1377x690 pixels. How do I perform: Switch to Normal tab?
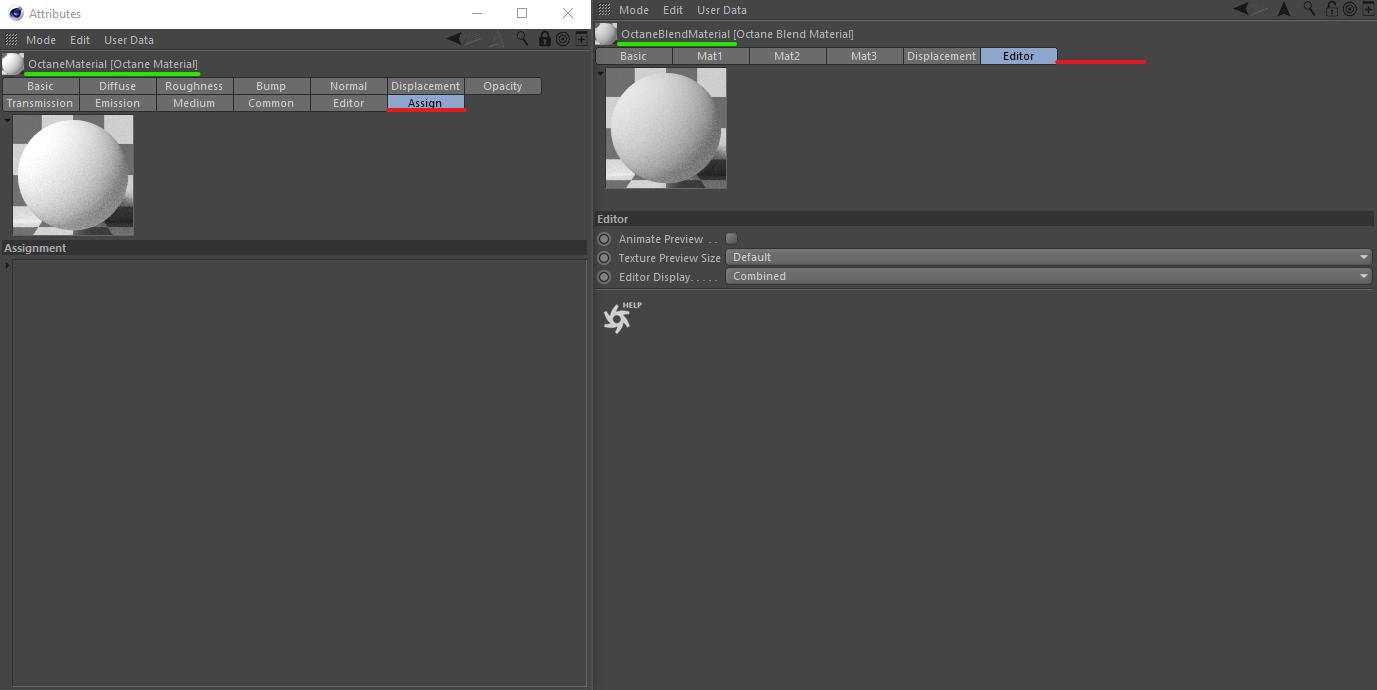click(348, 86)
